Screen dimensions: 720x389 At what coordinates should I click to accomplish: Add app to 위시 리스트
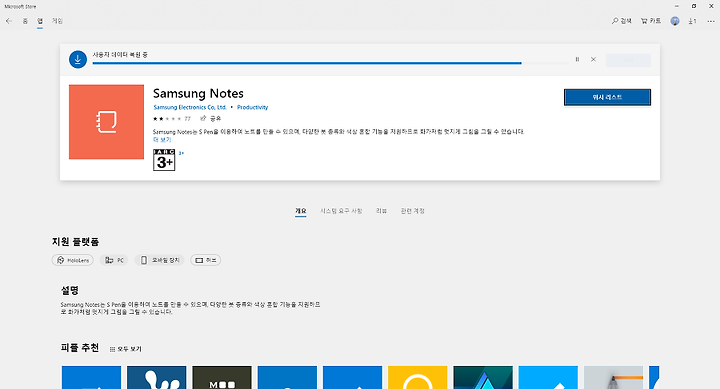click(x=607, y=97)
